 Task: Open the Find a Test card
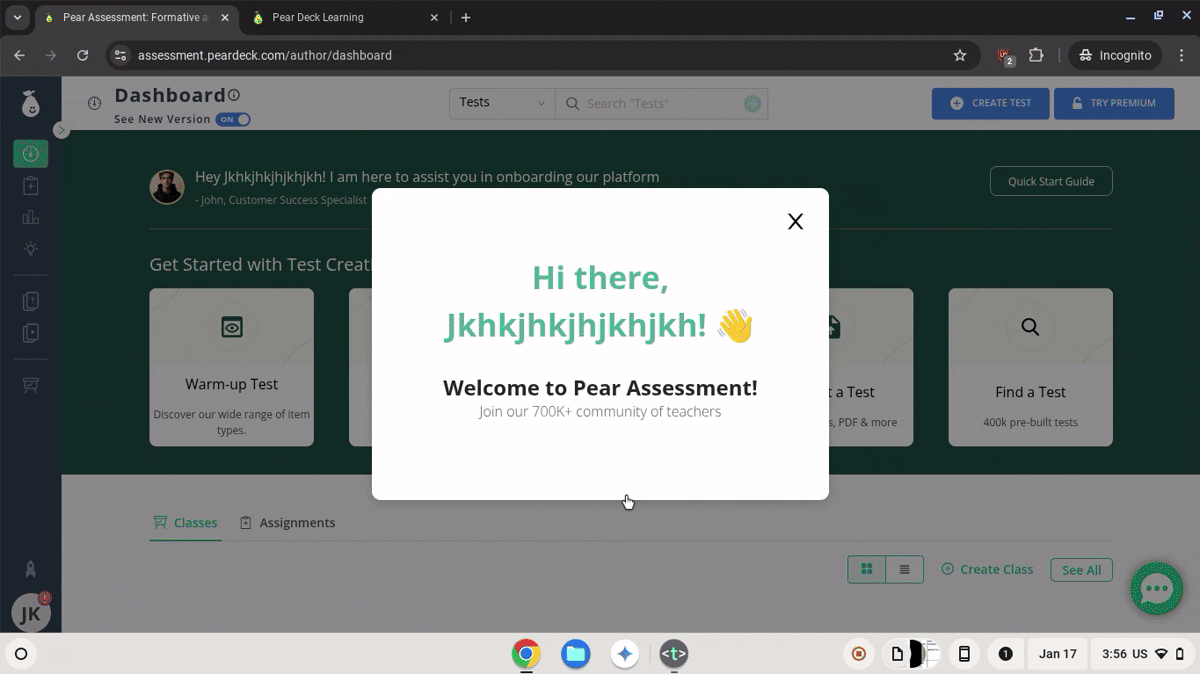pyautogui.click(x=1030, y=367)
